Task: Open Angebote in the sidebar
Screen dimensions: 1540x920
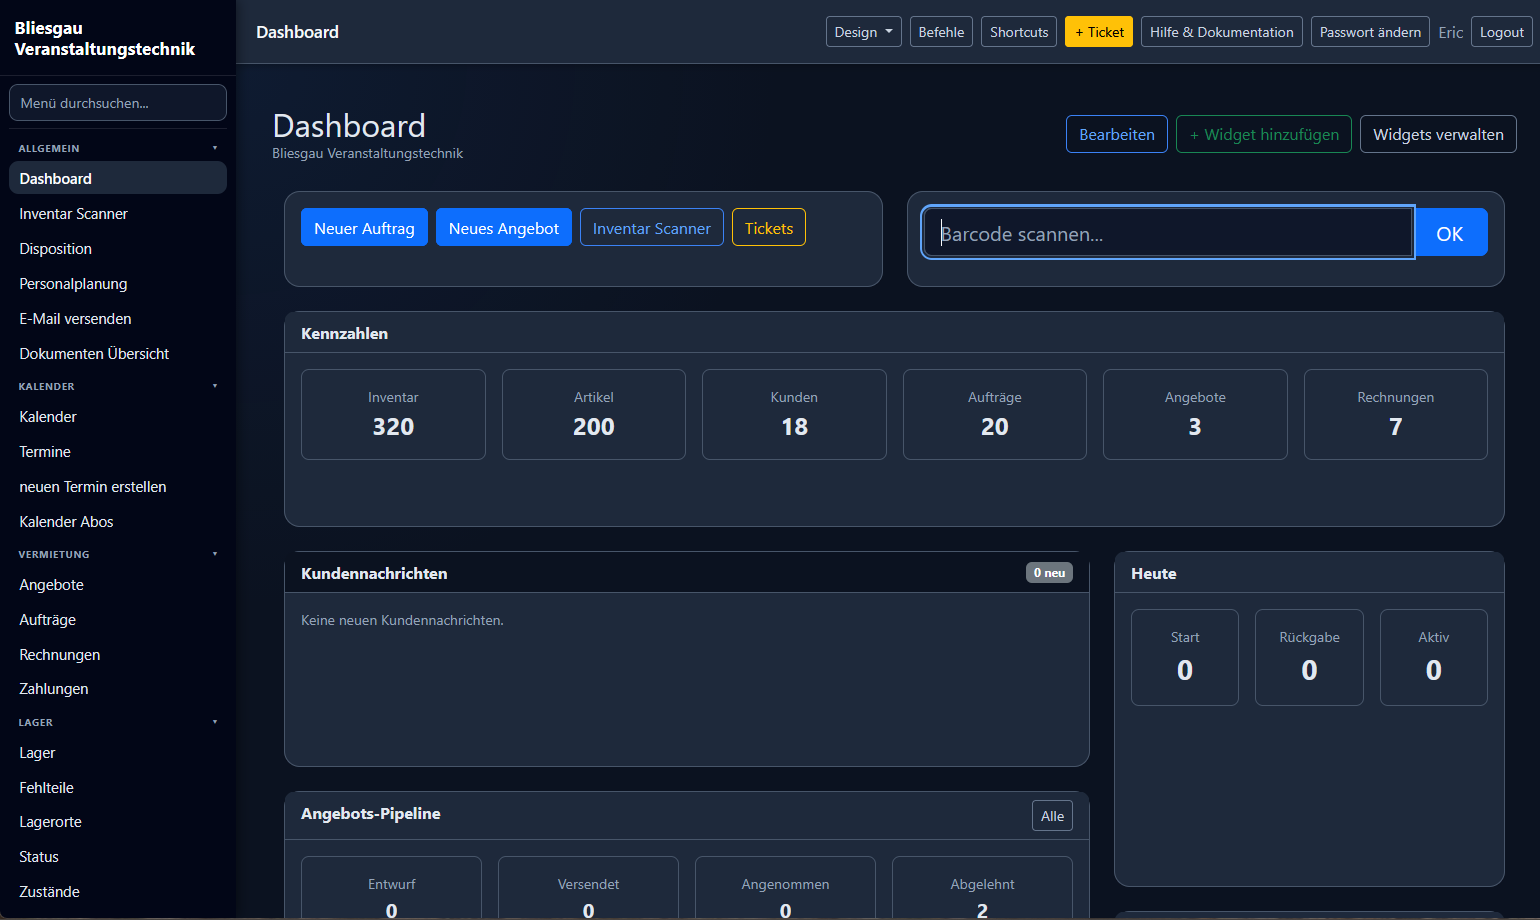Action: coord(118,585)
